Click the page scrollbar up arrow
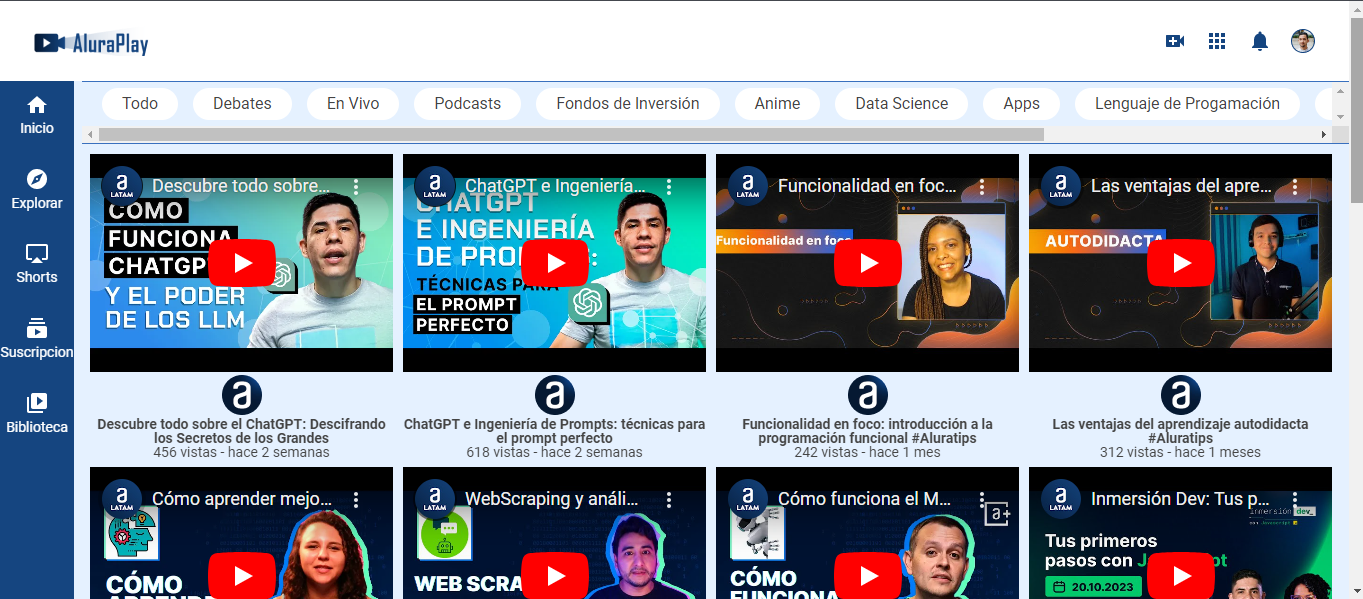1363x599 pixels. (1355, 8)
